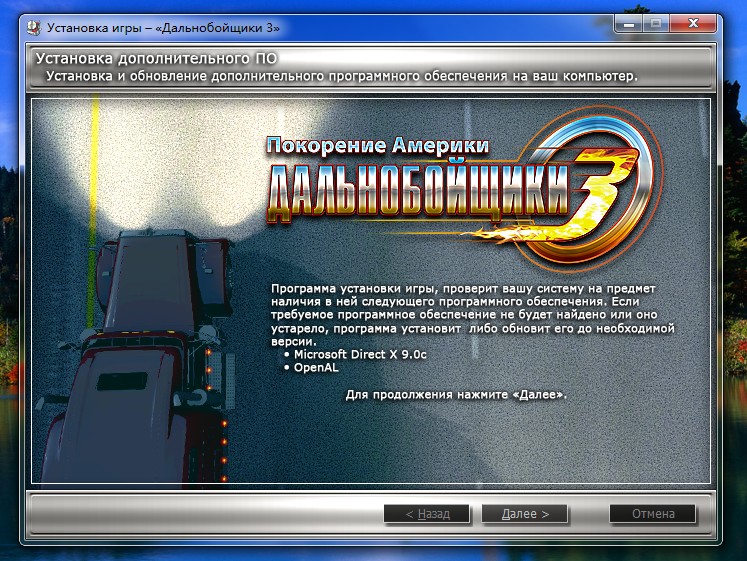Image resolution: width=747 pixels, height=561 pixels.
Task: Click the «Установка дополнительного ПО» heading
Action: coord(157,59)
